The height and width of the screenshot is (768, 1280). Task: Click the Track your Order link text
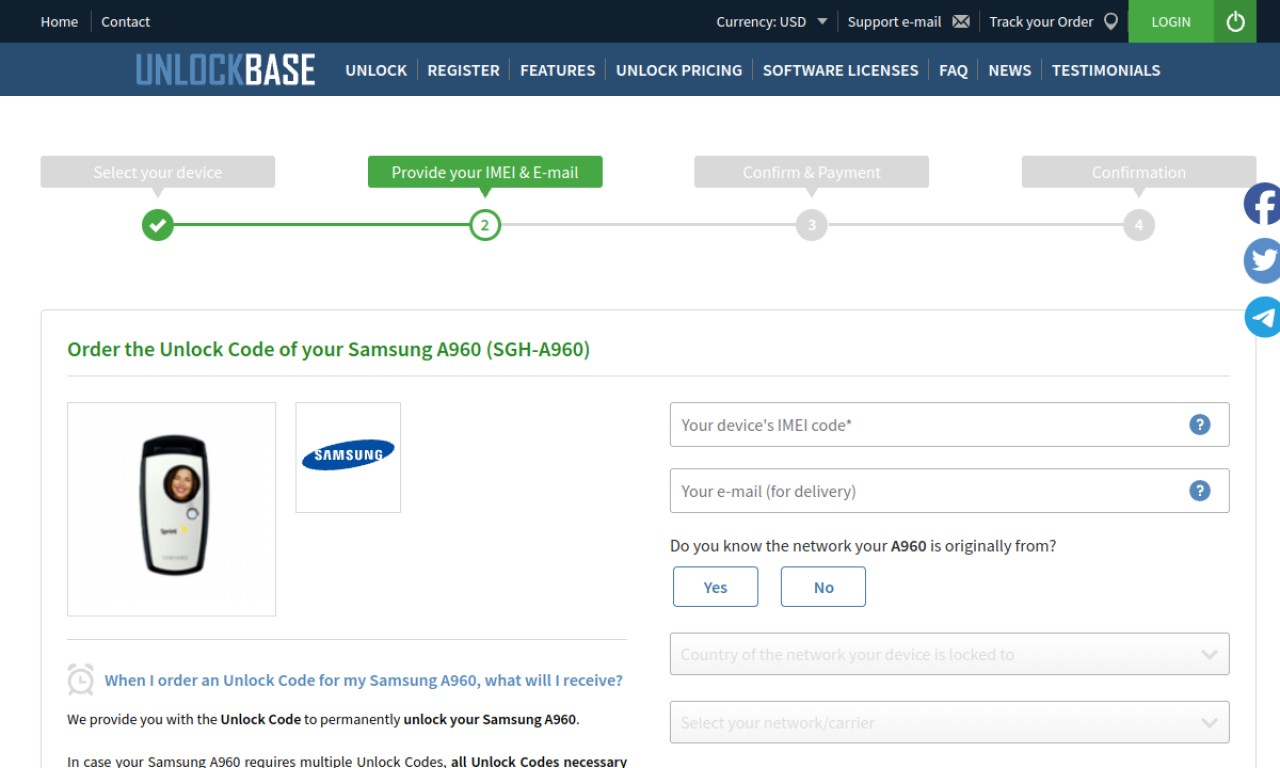[1041, 21]
